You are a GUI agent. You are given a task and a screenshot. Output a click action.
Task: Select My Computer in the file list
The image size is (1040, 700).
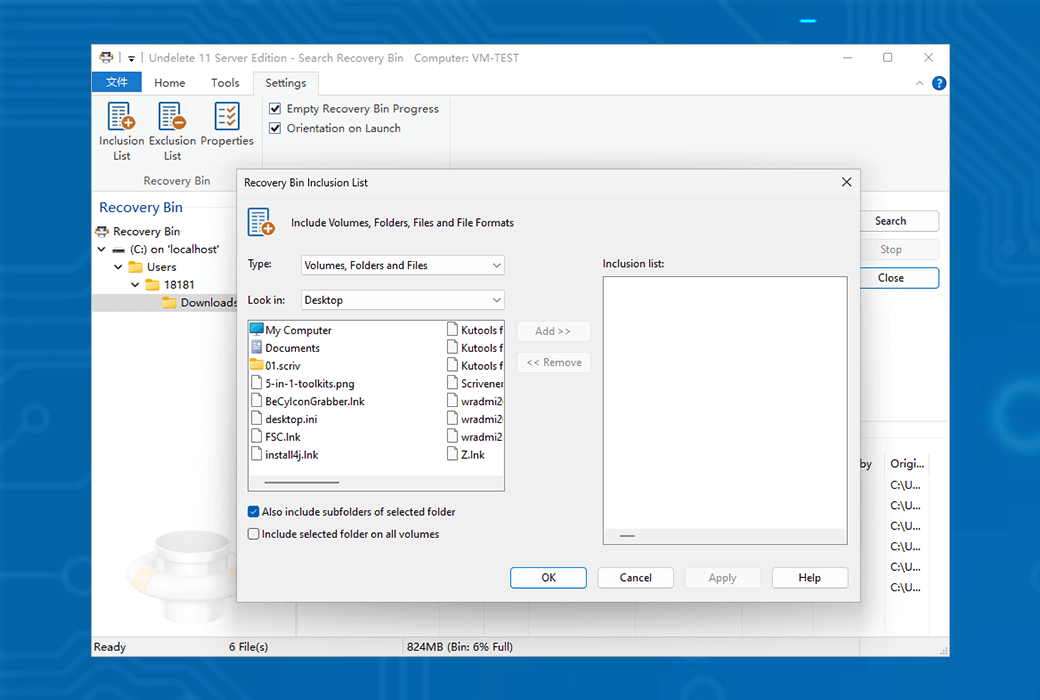coord(298,330)
